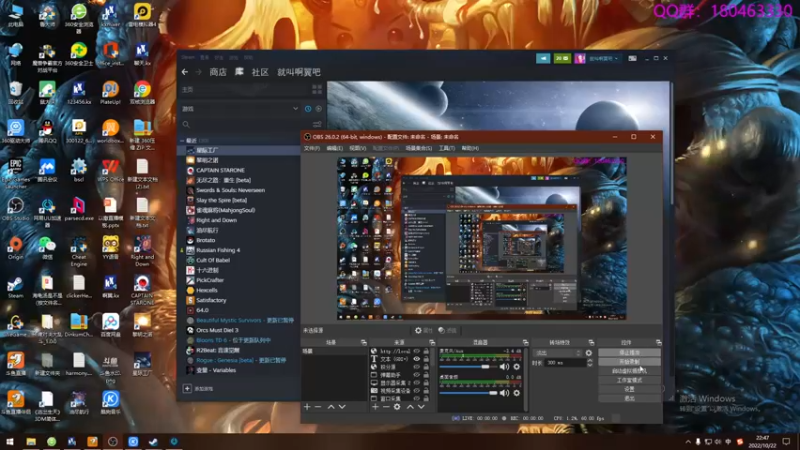Open OBS Help menu
The width and height of the screenshot is (800, 450).
[470, 148]
